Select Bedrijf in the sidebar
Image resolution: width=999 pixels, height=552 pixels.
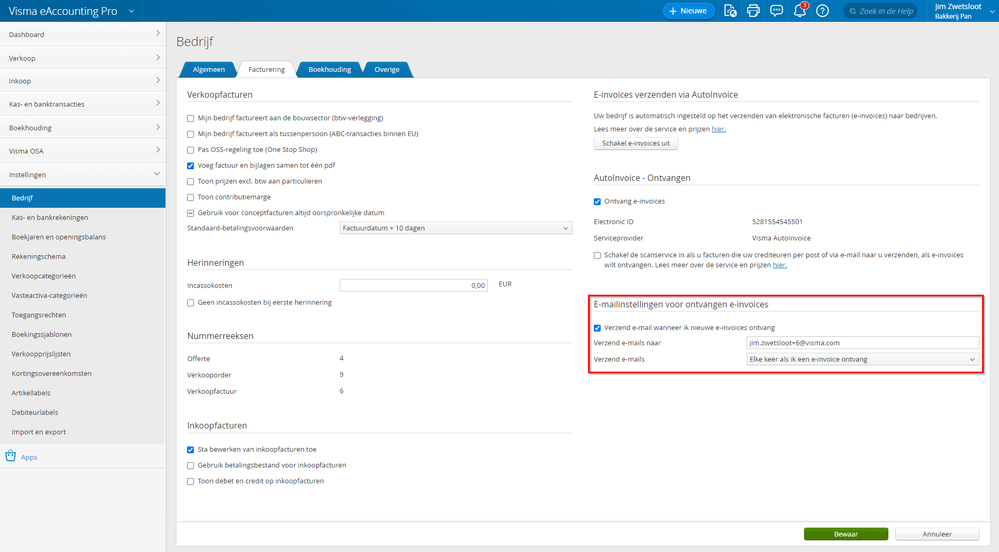point(83,198)
